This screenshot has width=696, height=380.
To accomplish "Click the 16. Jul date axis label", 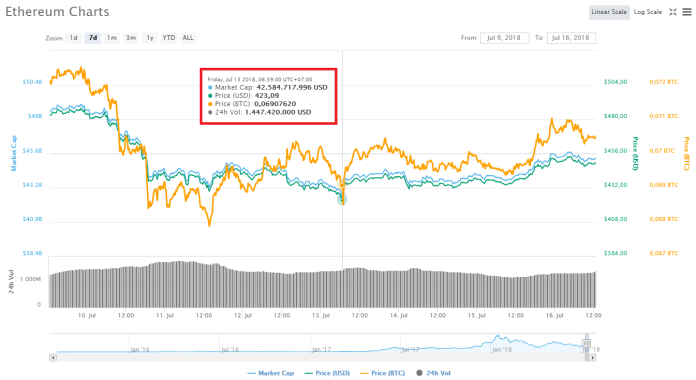I will [x=554, y=315].
